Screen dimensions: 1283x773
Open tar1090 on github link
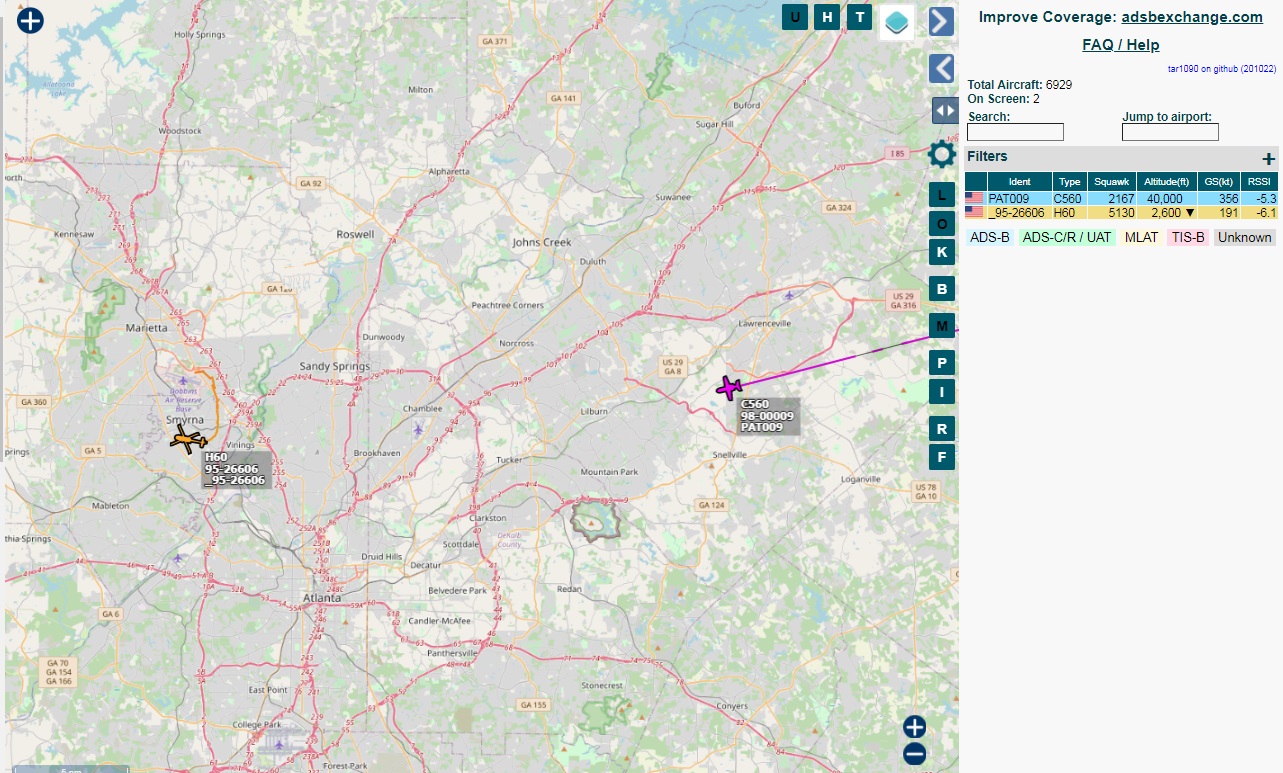click(x=1222, y=69)
